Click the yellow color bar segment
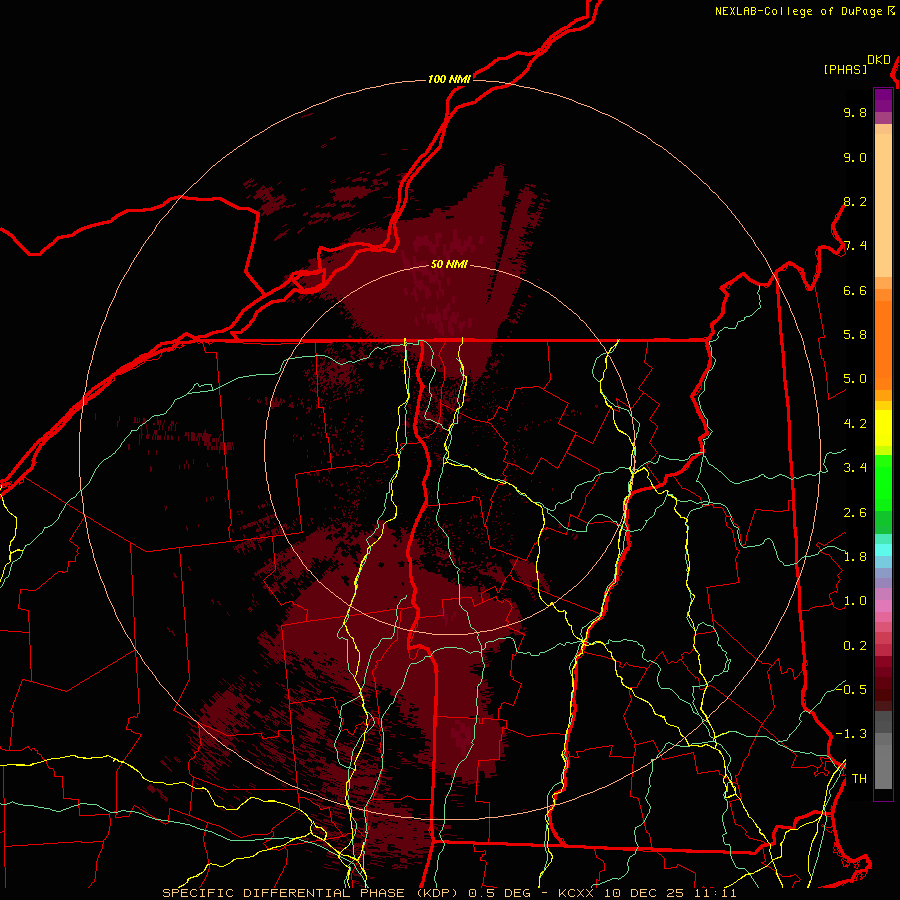 coord(883,428)
